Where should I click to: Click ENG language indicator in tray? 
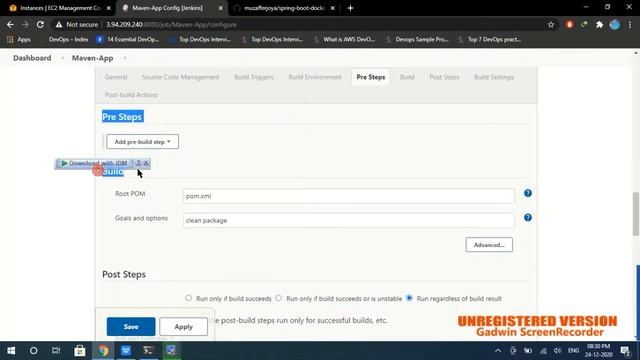(x=573, y=351)
